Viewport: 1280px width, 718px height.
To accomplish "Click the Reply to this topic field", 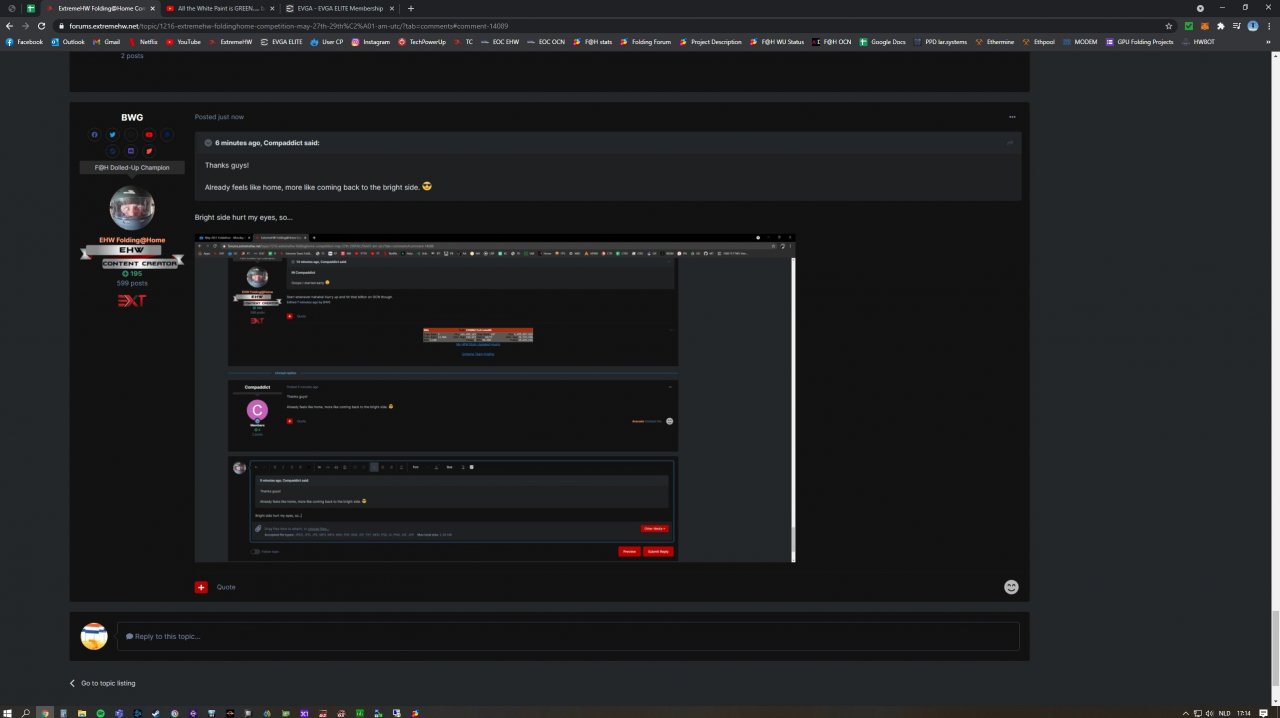I will click(568, 636).
